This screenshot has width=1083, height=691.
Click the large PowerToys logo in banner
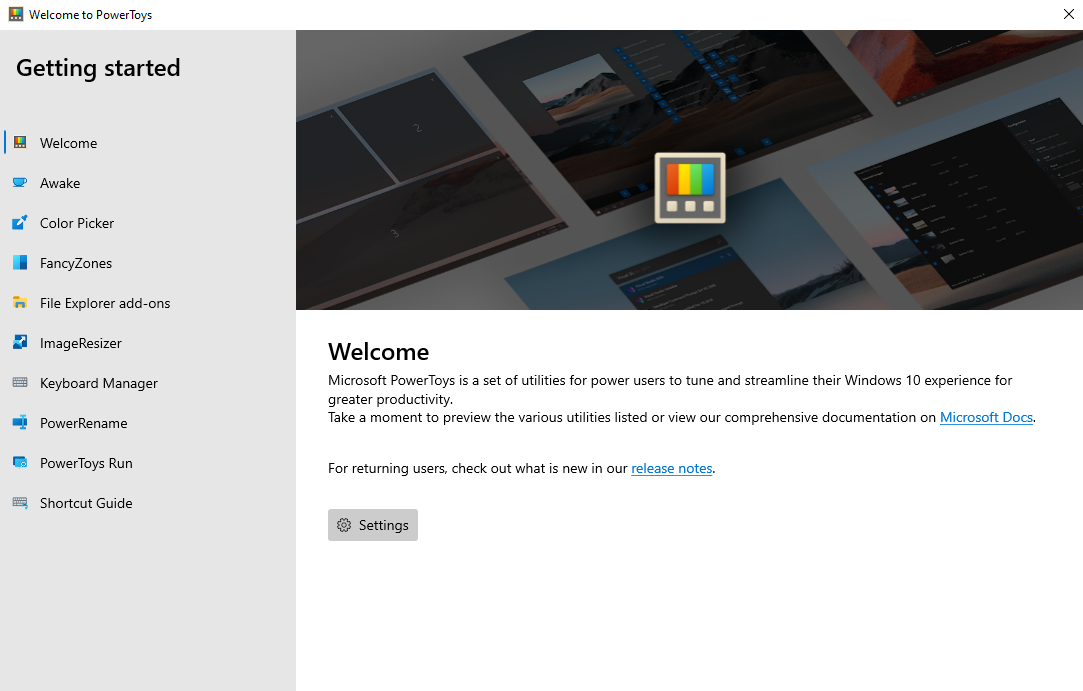(x=690, y=188)
